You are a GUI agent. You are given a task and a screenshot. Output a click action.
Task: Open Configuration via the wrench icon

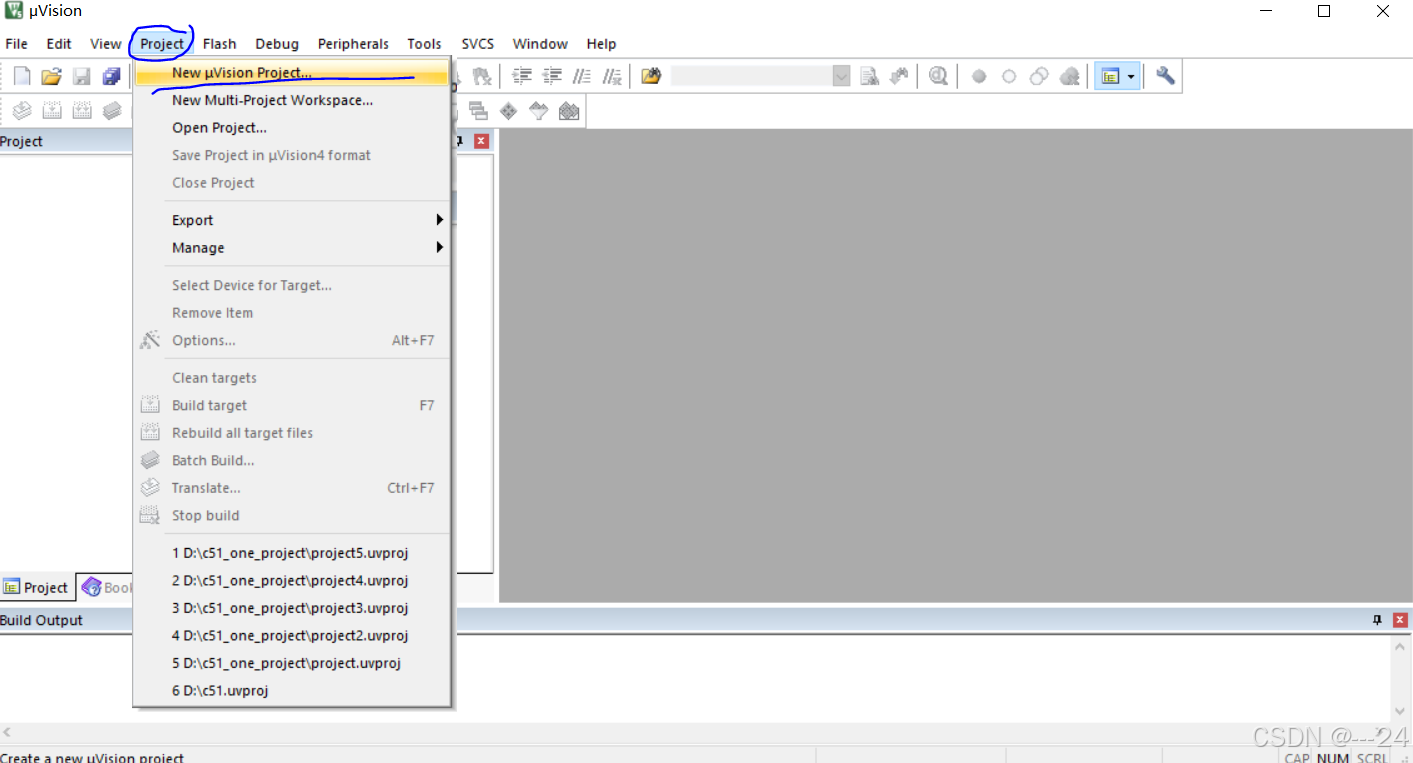pos(1165,76)
